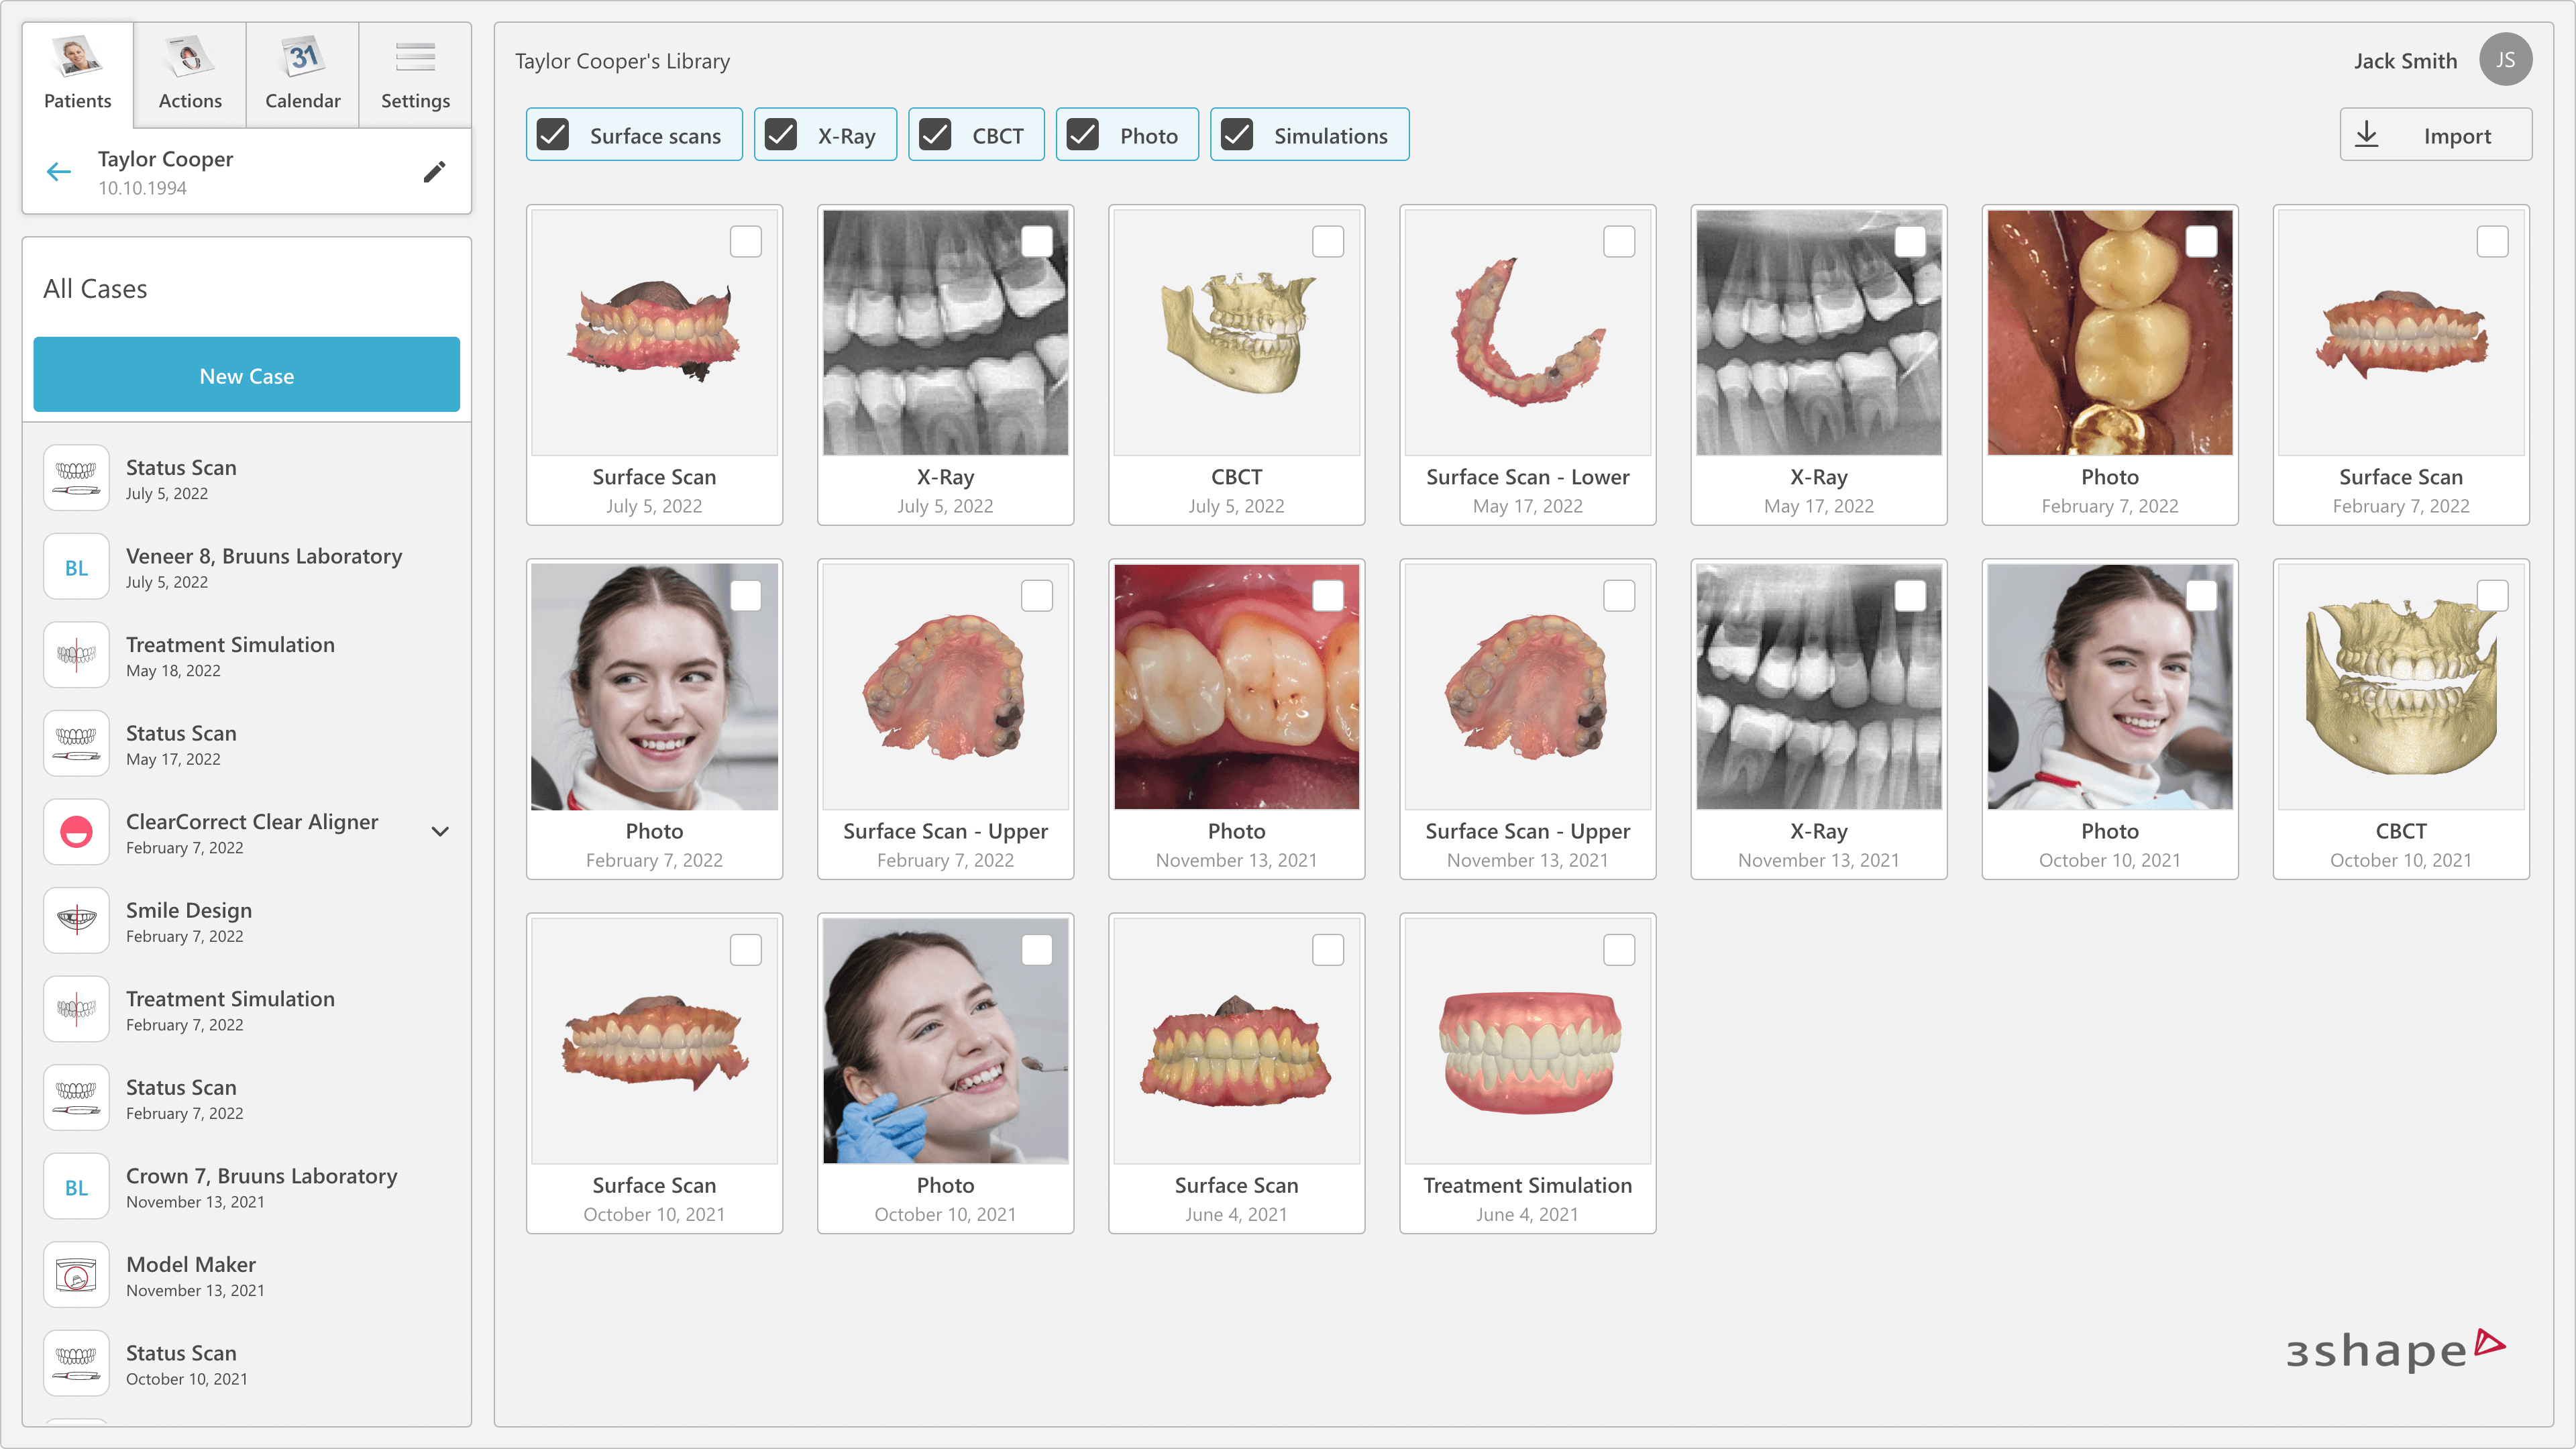This screenshot has width=2576, height=1449.
Task: Click the ClearCorrect Clear Aligner pink icon
Action: click(76, 832)
